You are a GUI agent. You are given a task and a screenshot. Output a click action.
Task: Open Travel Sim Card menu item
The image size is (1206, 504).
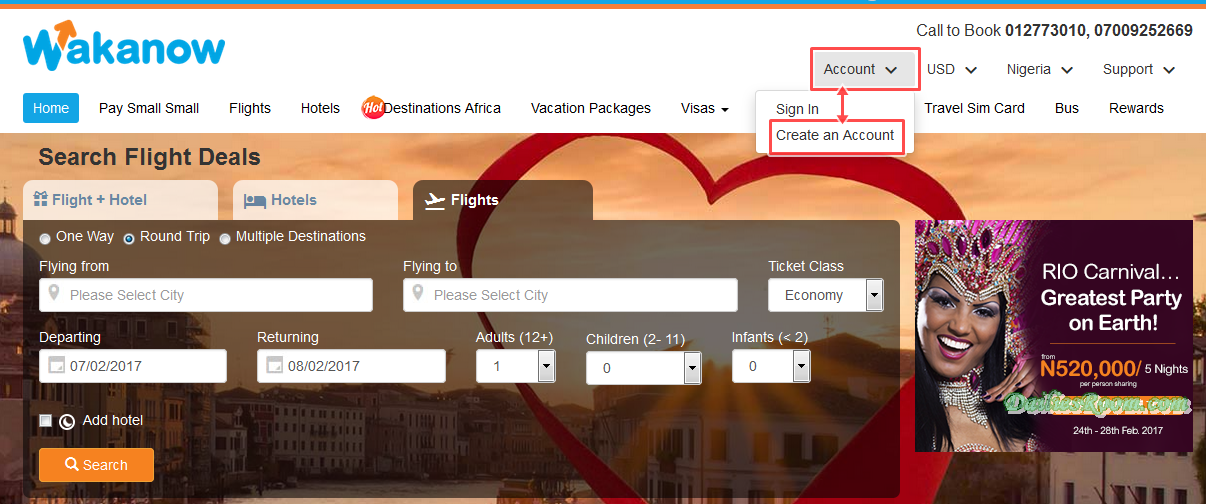[974, 108]
